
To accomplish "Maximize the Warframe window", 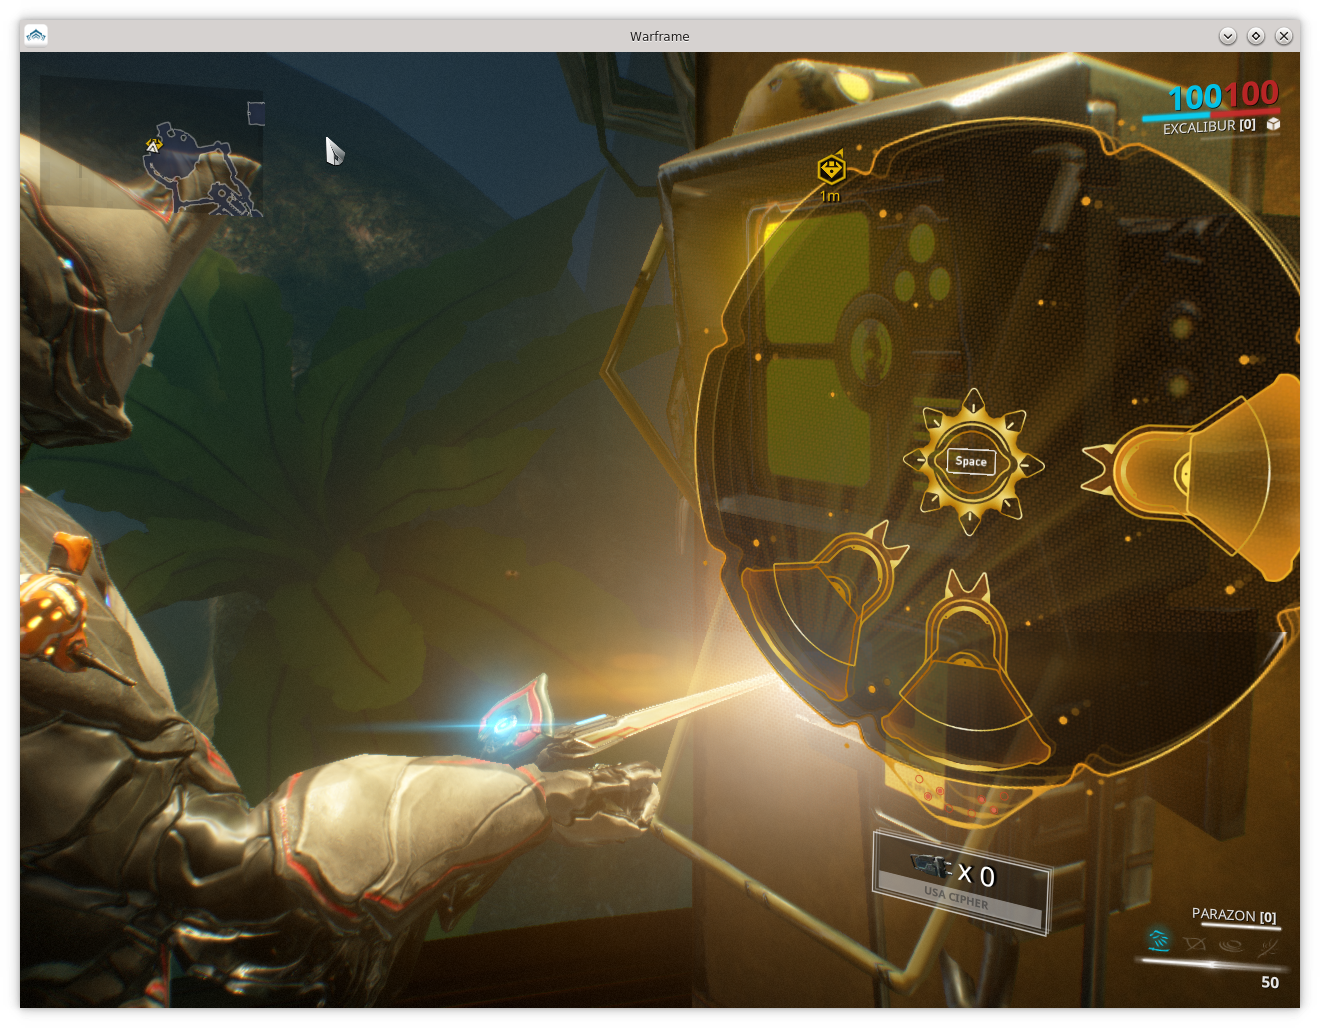I will point(1256,36).
